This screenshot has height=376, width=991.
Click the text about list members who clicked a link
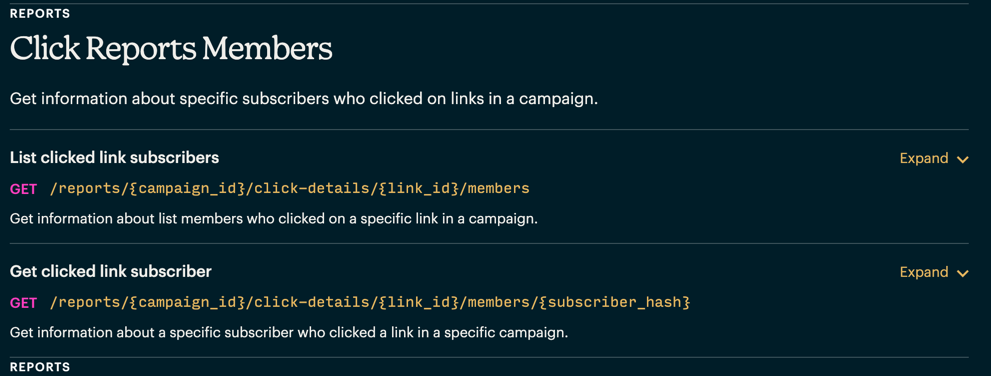pyautogui.click(x=274, y=219)
